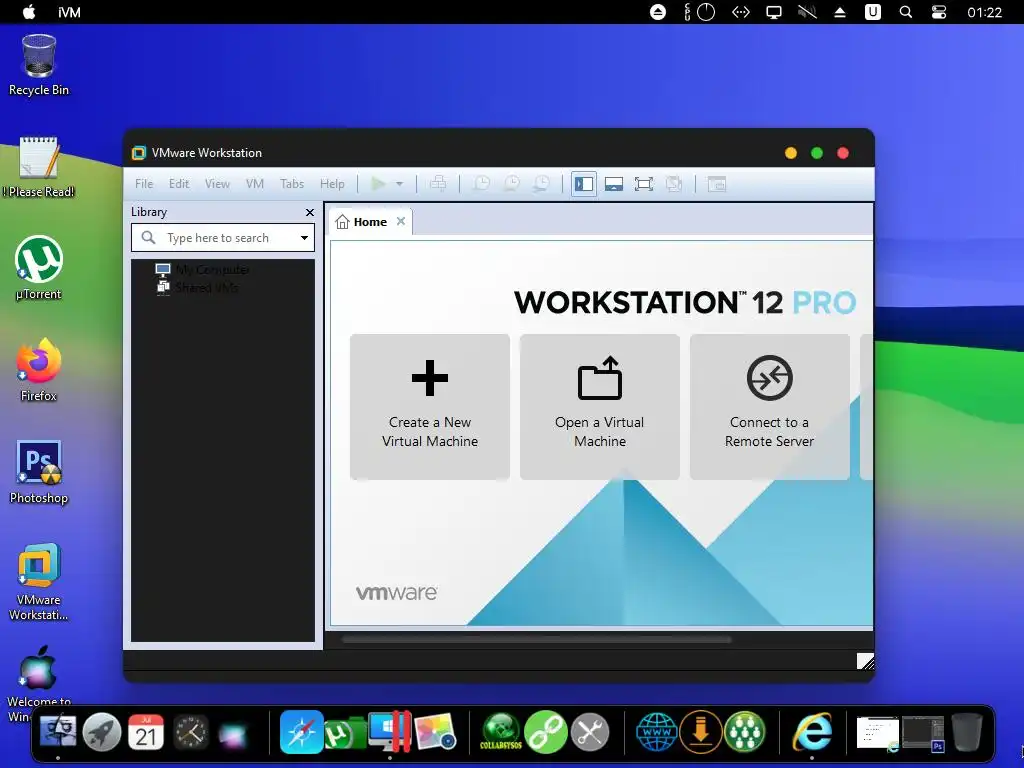The width and height of the screenshot is (1024, 768).
Task: Click the 01:22 clock in menu bar
Action: coord(984,12)
